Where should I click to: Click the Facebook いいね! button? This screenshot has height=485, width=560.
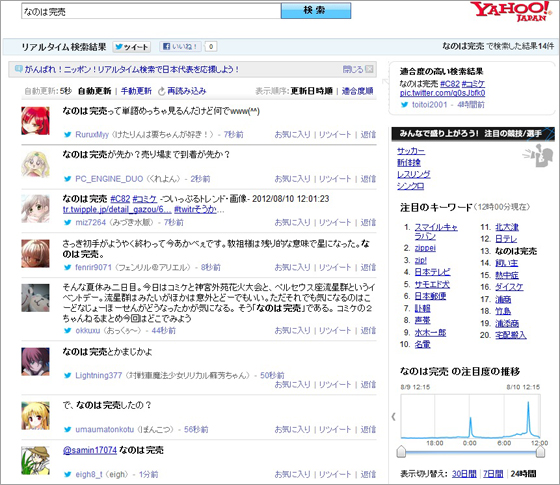click(x=181, y=46)
